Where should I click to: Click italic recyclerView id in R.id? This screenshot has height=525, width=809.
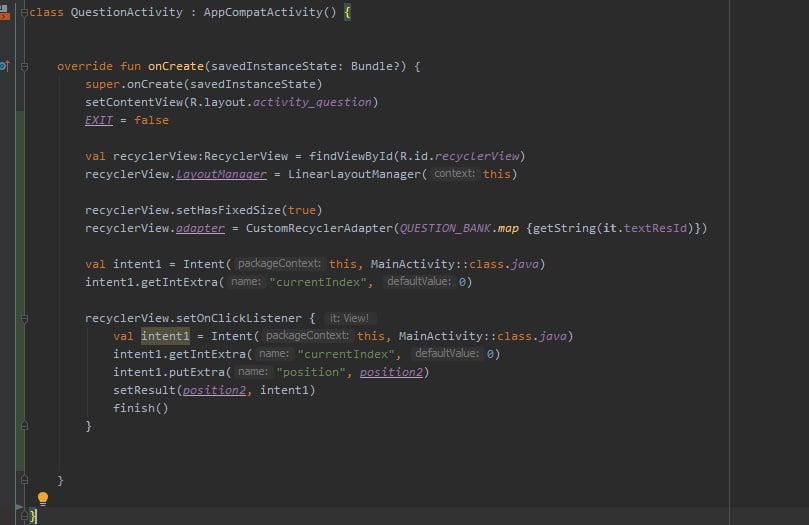coord(477,156)
